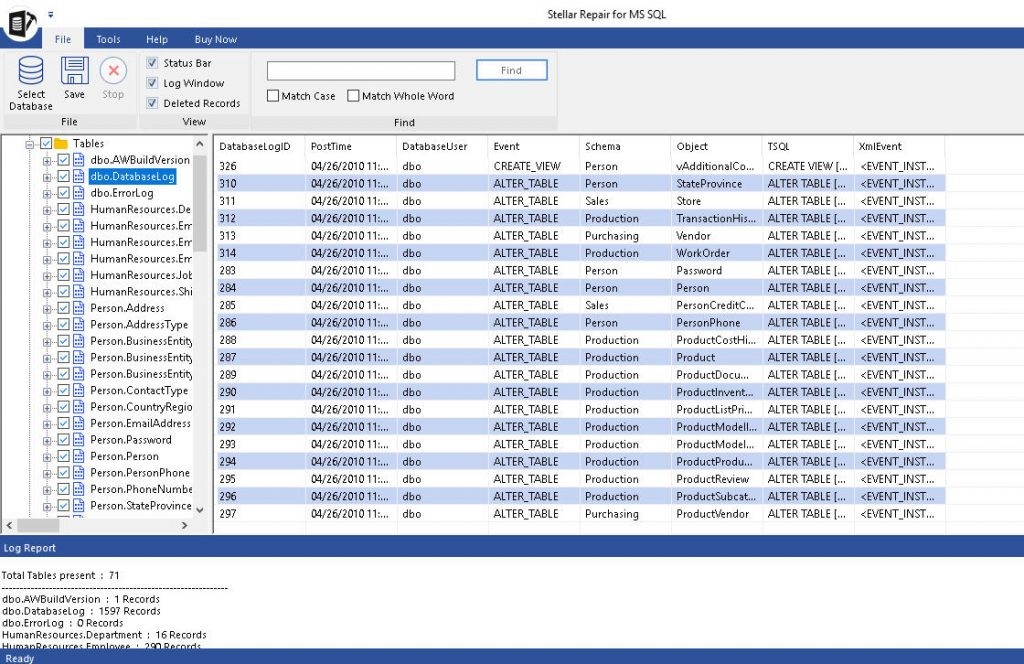Open the Tools ribbon tab

(x=108, y=39)
